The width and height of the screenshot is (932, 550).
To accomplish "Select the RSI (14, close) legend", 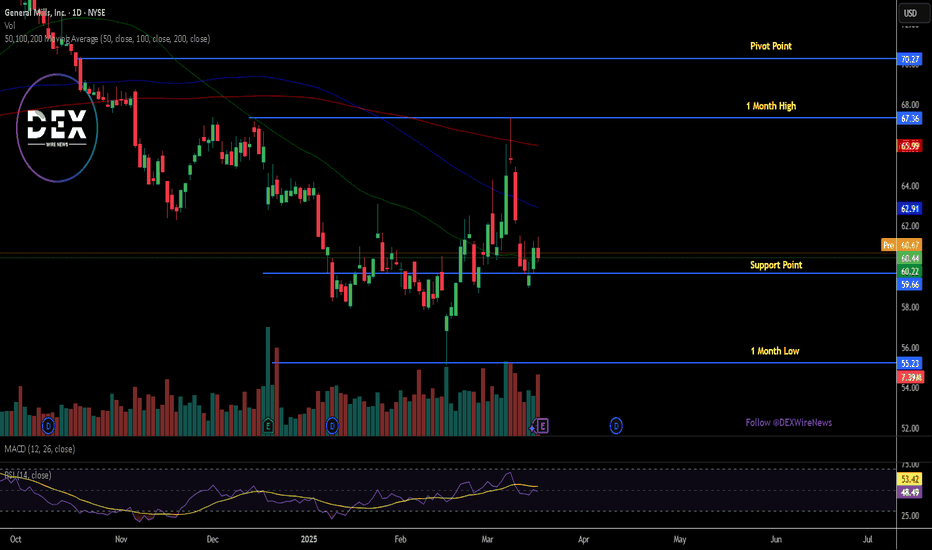I will click(28, 475).
